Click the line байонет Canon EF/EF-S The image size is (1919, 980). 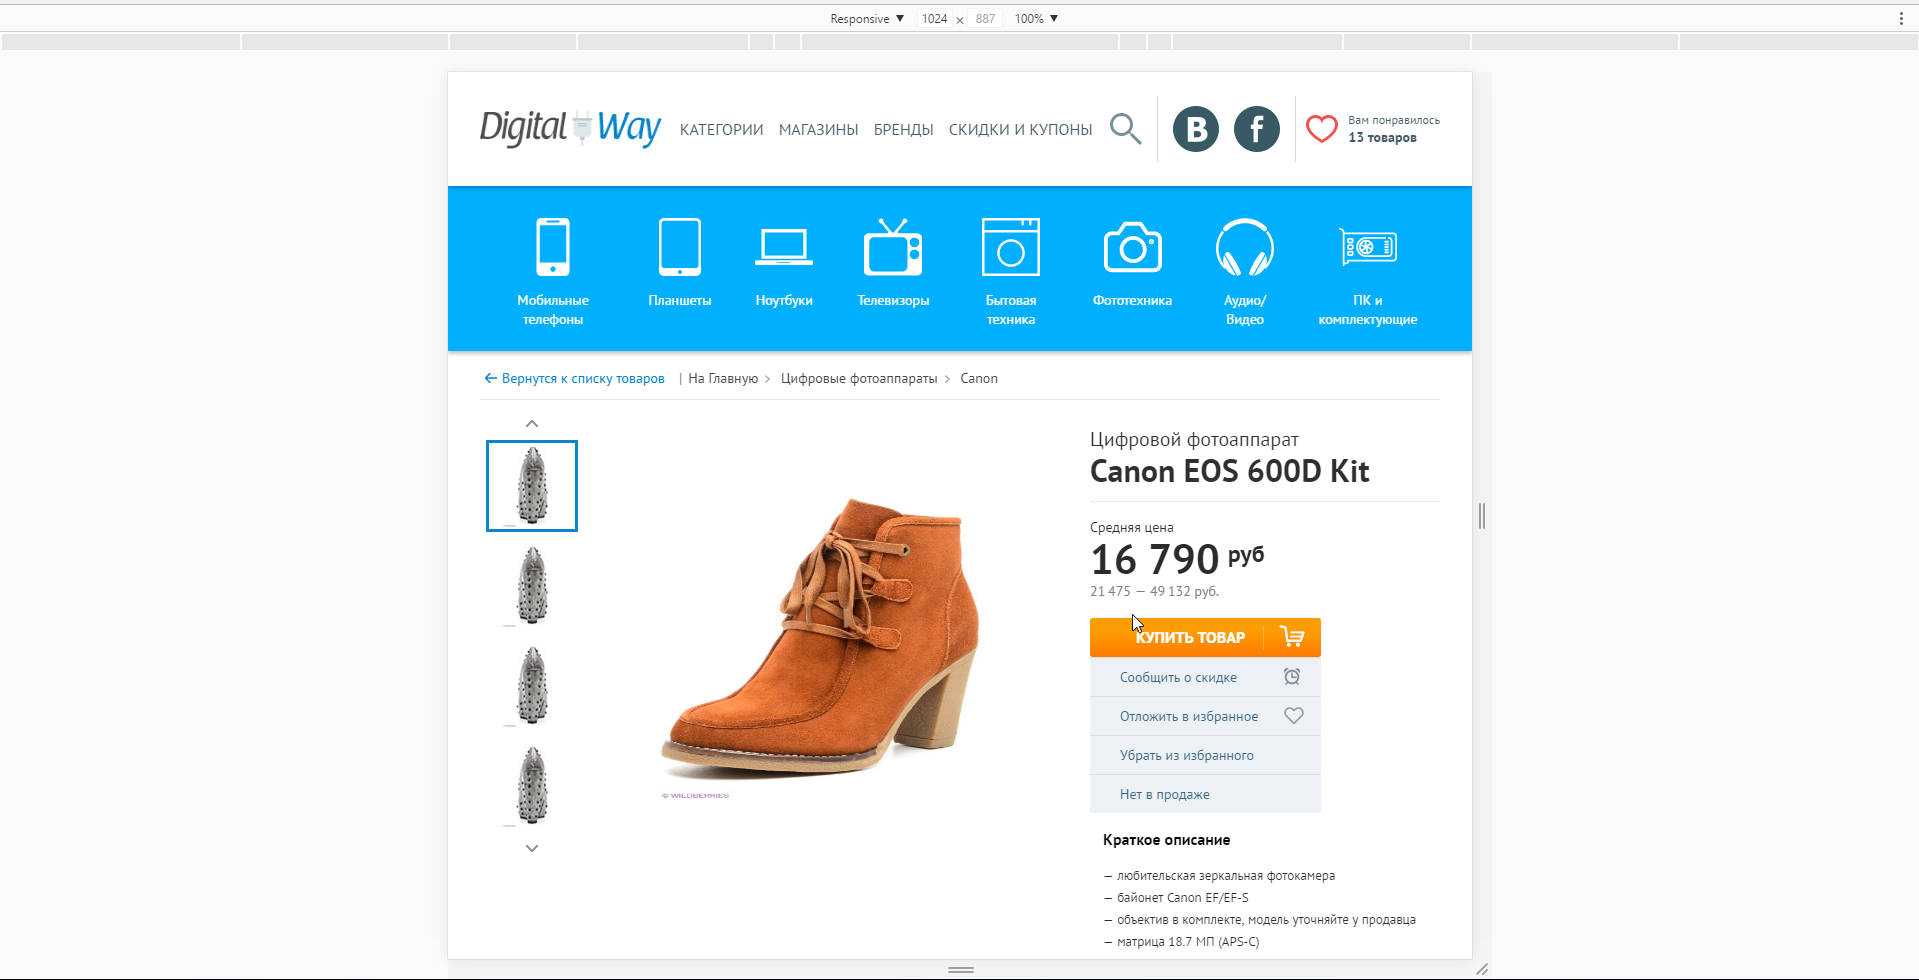pos(1176,898)
